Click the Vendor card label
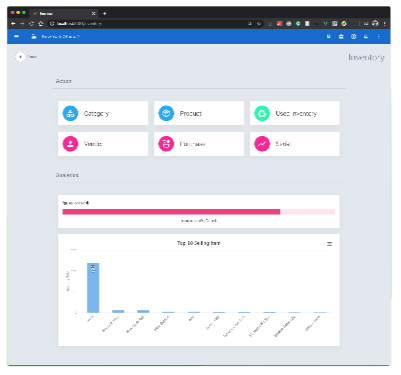This screenshot has width=401, height=375. click(x=93, y=144)
